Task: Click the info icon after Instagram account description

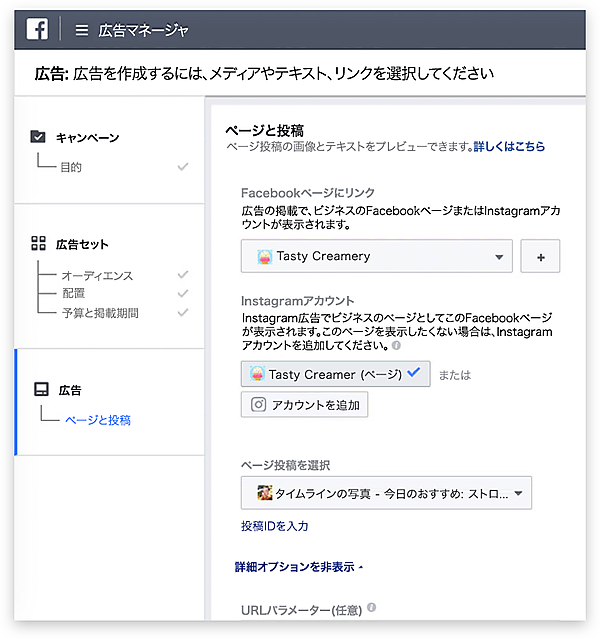Action: click(397, 346)
